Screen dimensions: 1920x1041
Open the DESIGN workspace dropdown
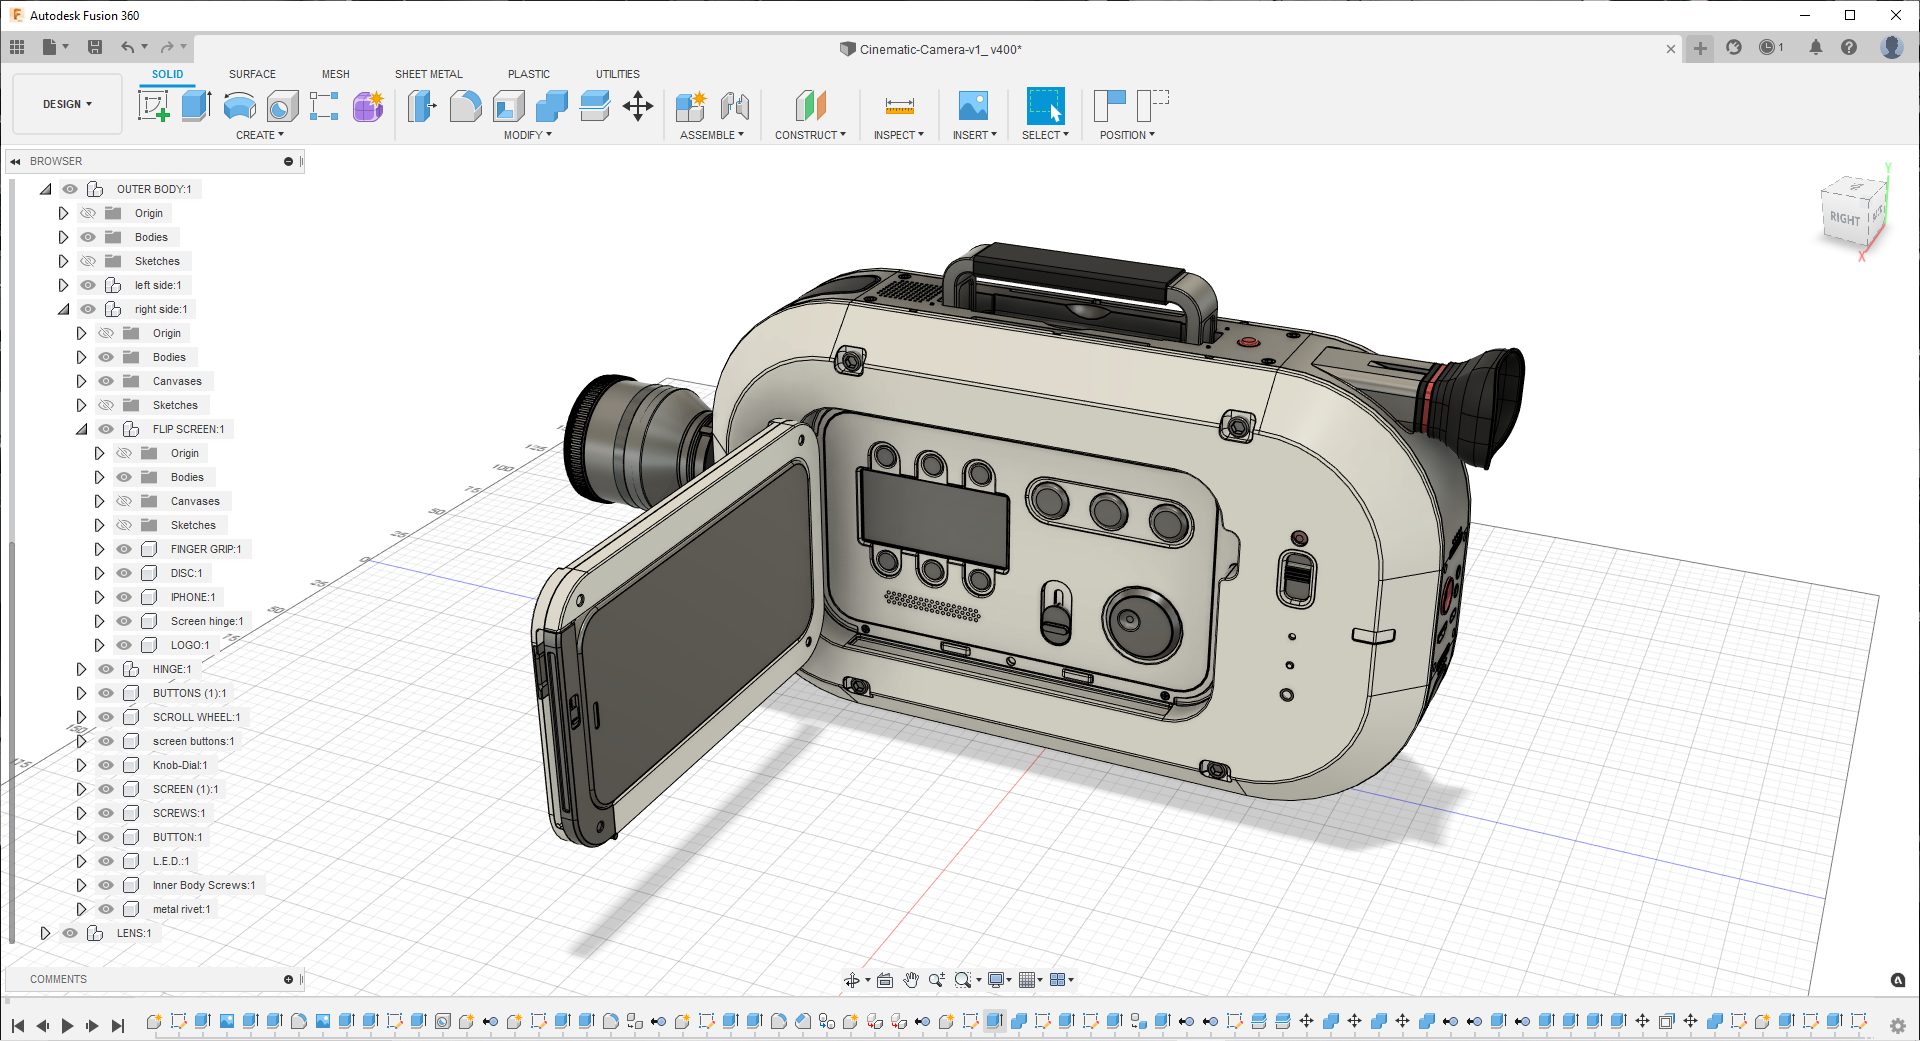(67, 104)
